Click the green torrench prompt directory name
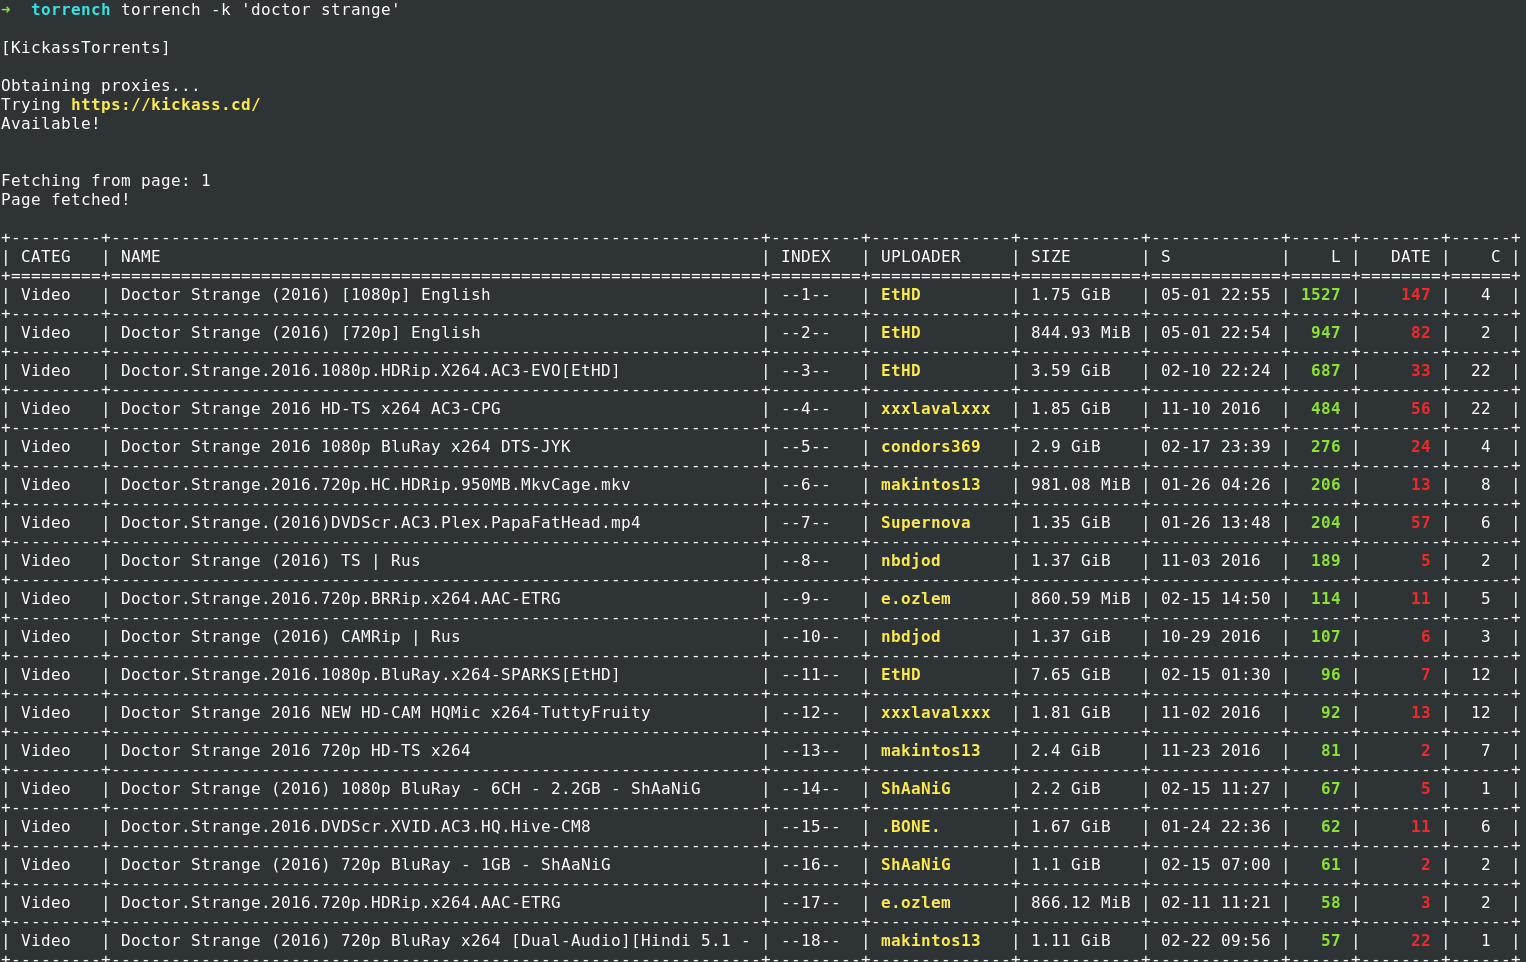 (71, 9)
